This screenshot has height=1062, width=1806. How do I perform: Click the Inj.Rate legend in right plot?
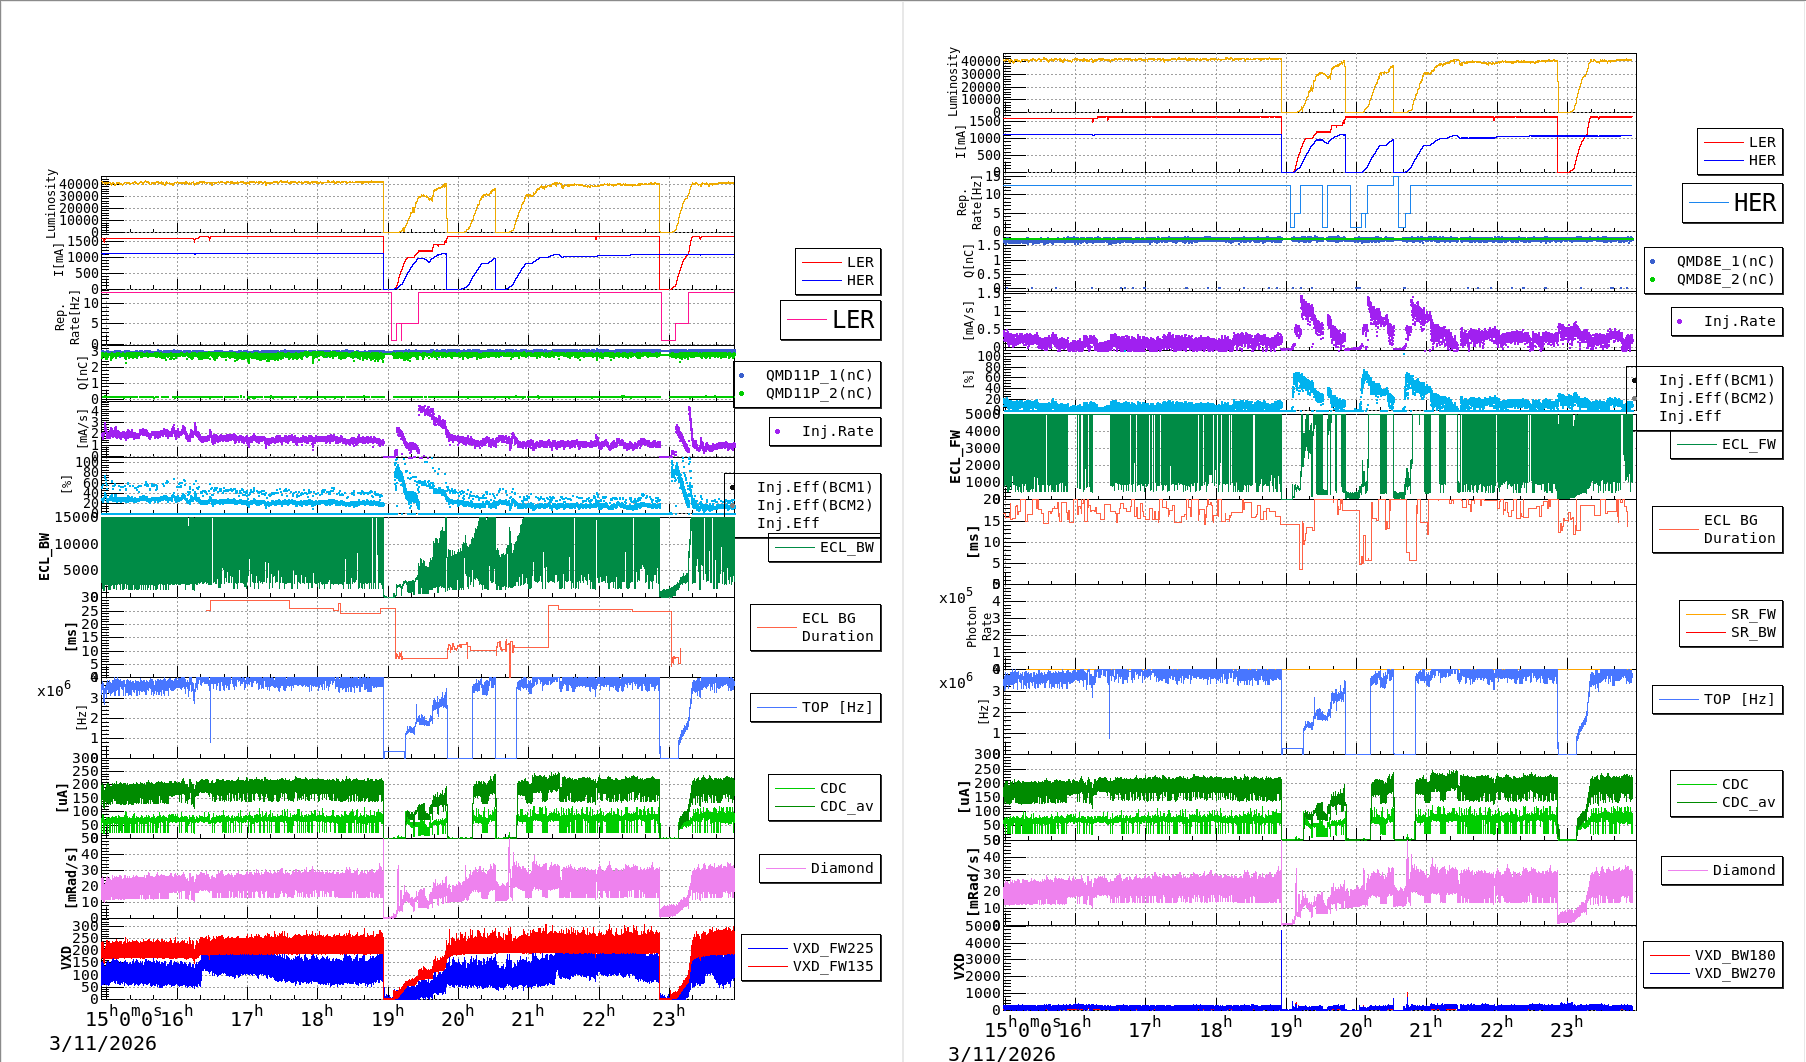tap(1738, 321)
